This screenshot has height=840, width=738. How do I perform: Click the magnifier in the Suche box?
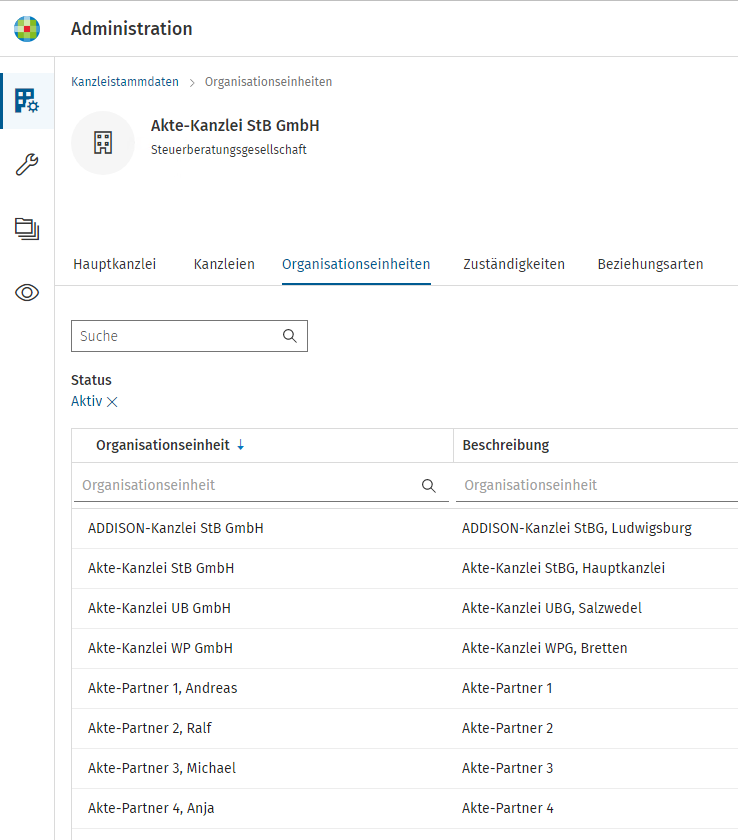290,336
